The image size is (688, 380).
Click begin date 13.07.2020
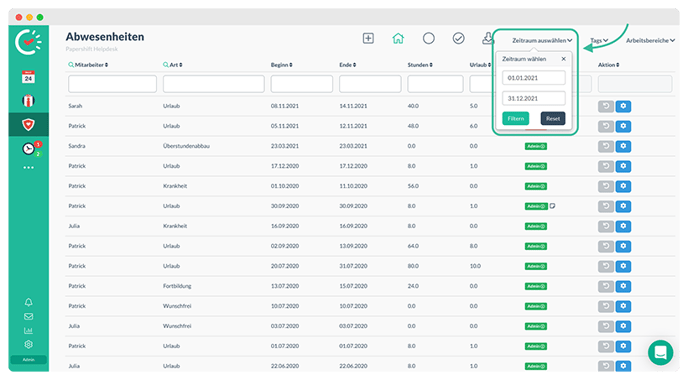(285, 286)
